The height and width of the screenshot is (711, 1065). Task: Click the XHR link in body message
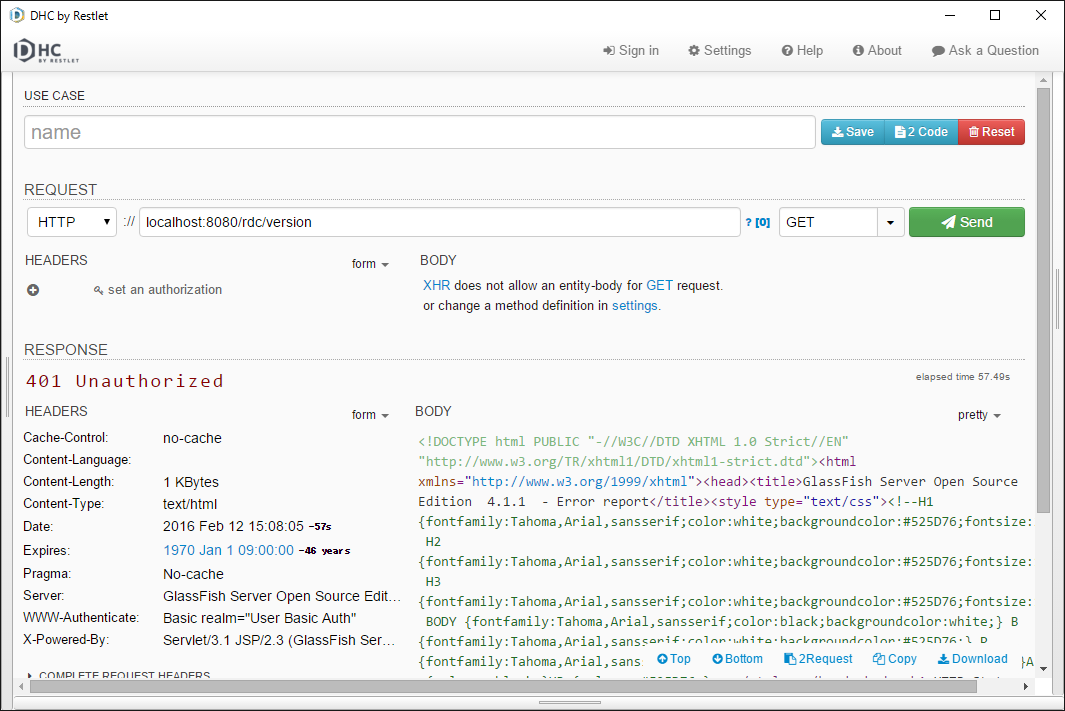[437, 285]
